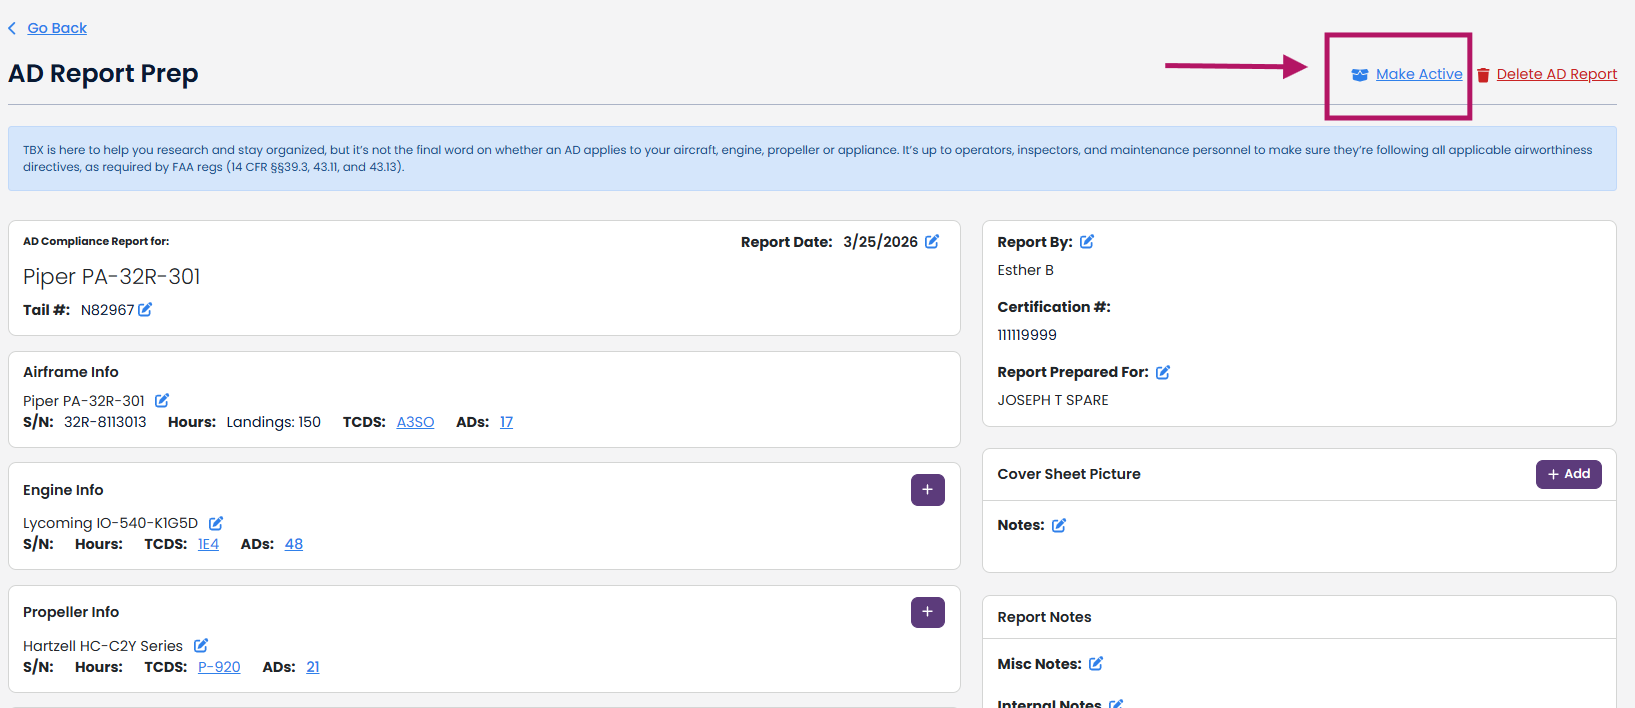Viewport: 1635px width, 708px height.
Task: Open the airframe ADs count 17
Action: click(x=506, y=422)
